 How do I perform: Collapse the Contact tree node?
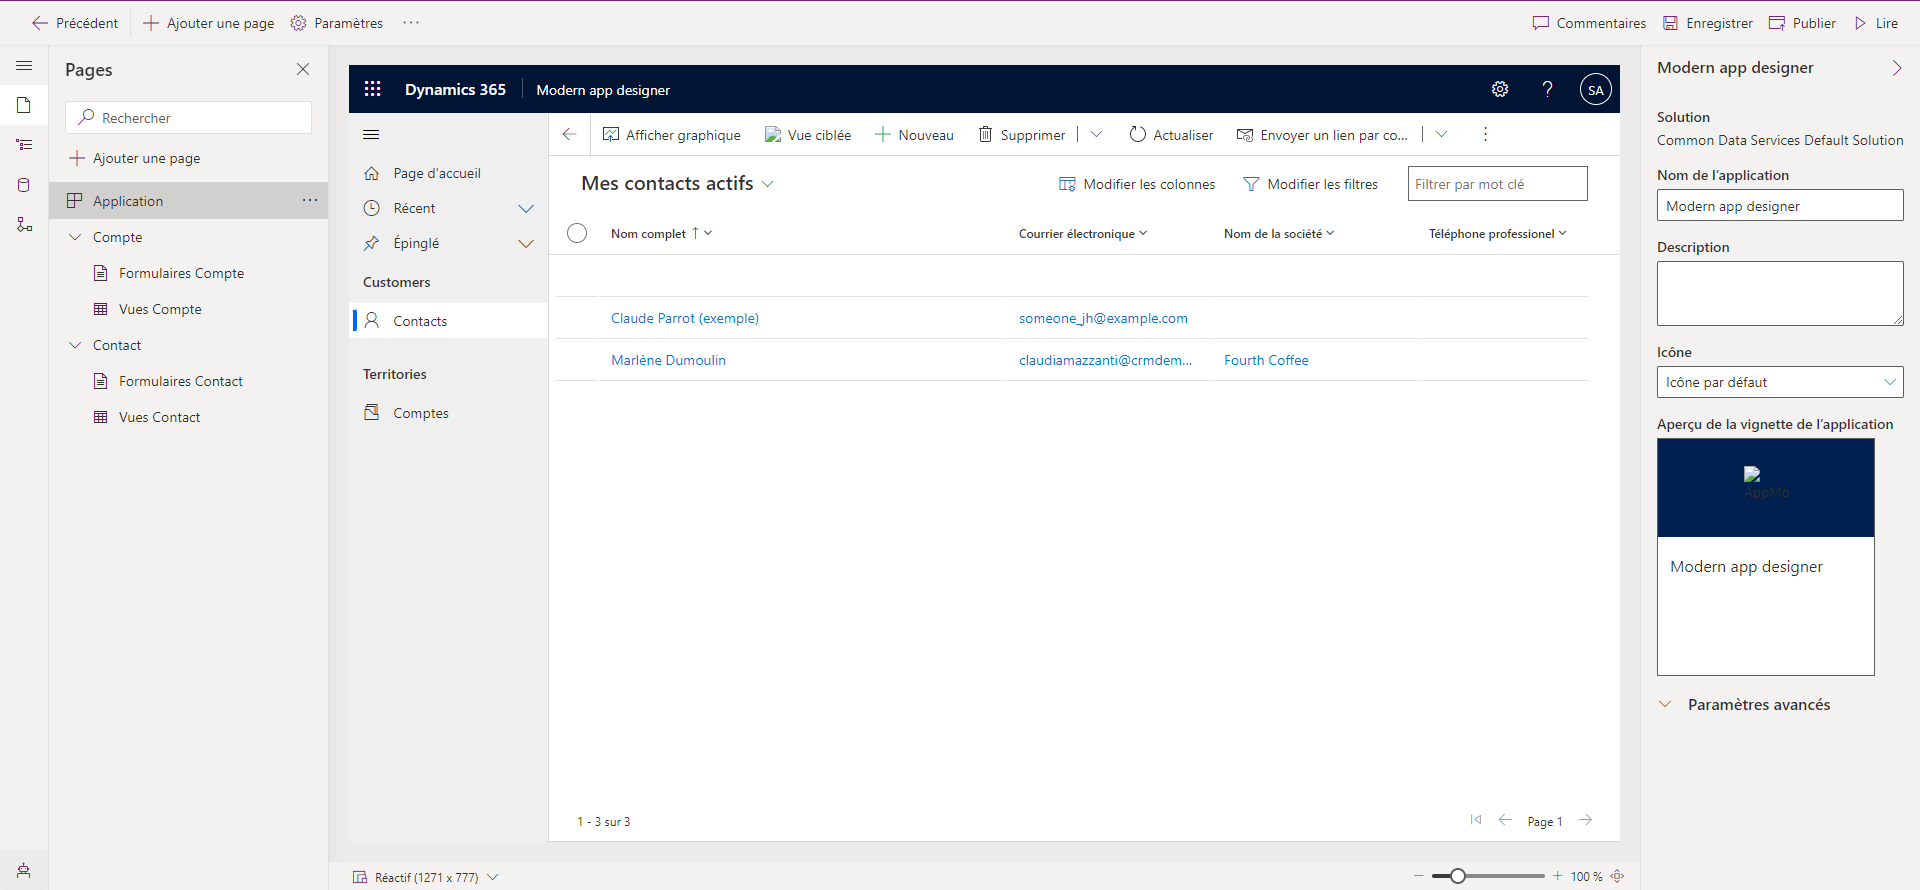(x=75, y=345)
